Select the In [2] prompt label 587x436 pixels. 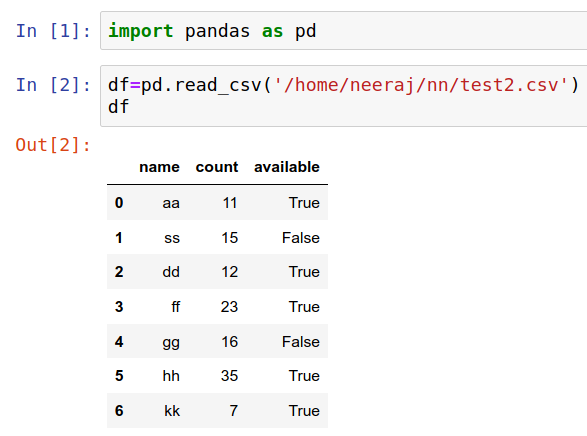pos(53,85)
